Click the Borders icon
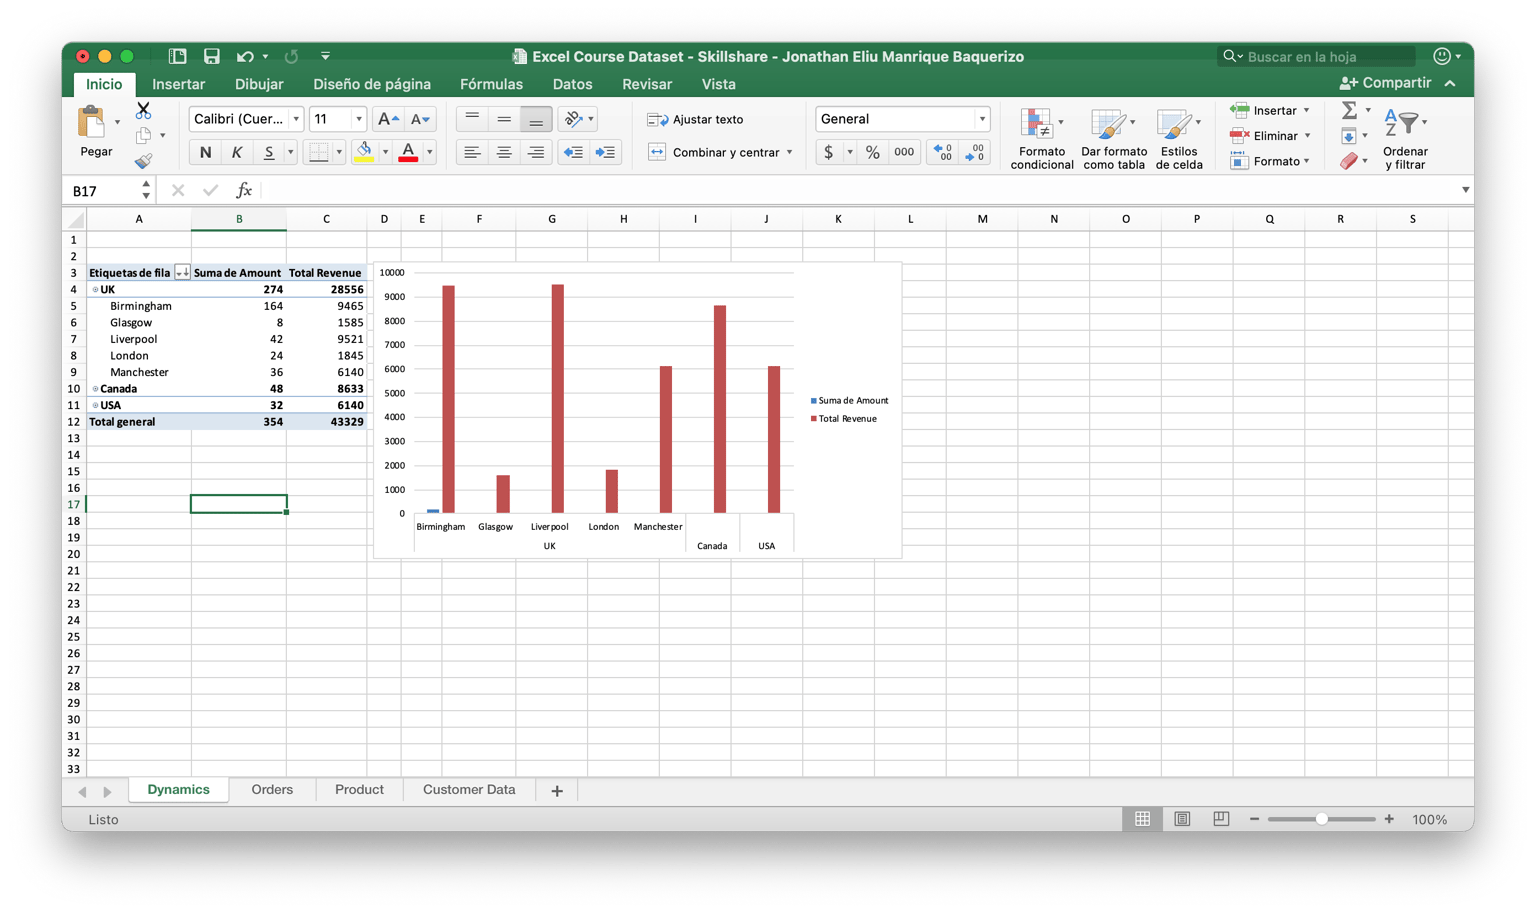Image resolution: width=1536 pixels, height=913 pixels. pyautogui.click(x=318, y=152)
